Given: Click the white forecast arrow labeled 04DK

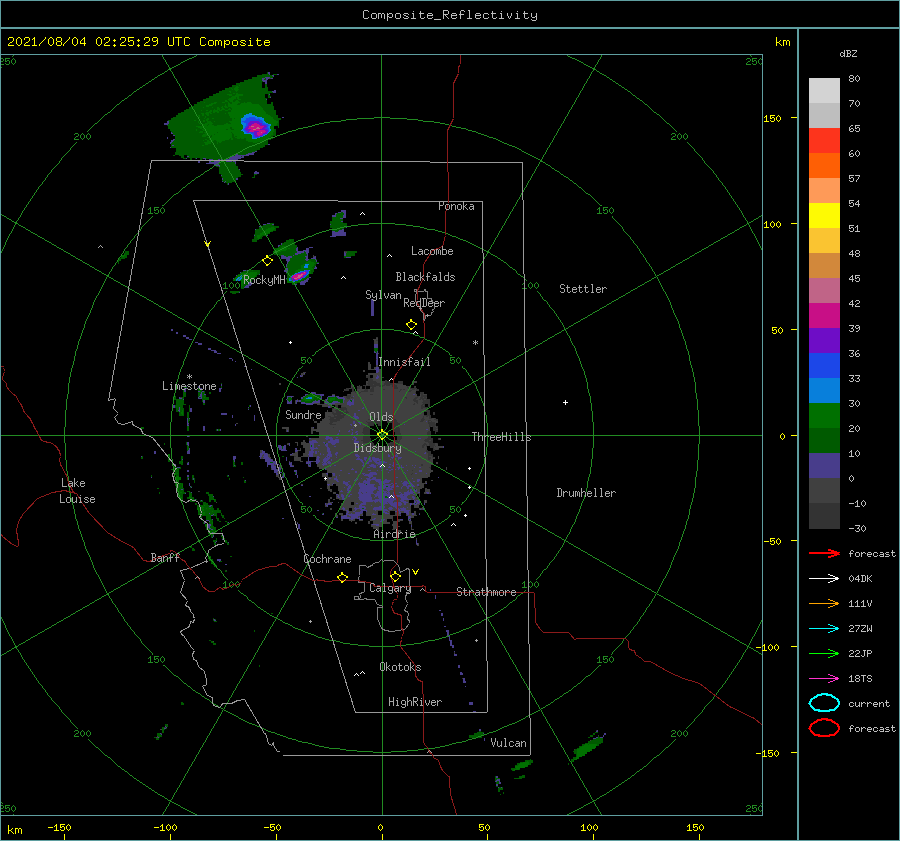Looking at the screenshot, I should [824, 579].
